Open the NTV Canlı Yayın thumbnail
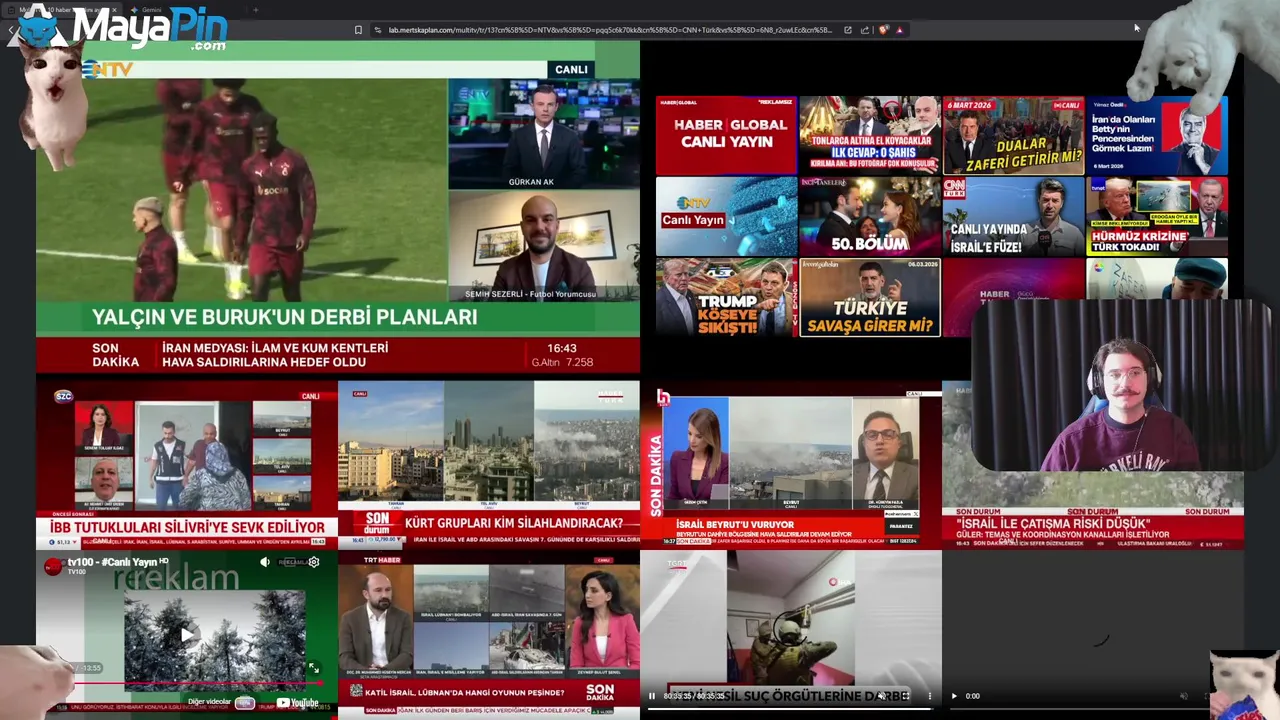This screenshot has width=1280, height=720. (726, 216)
